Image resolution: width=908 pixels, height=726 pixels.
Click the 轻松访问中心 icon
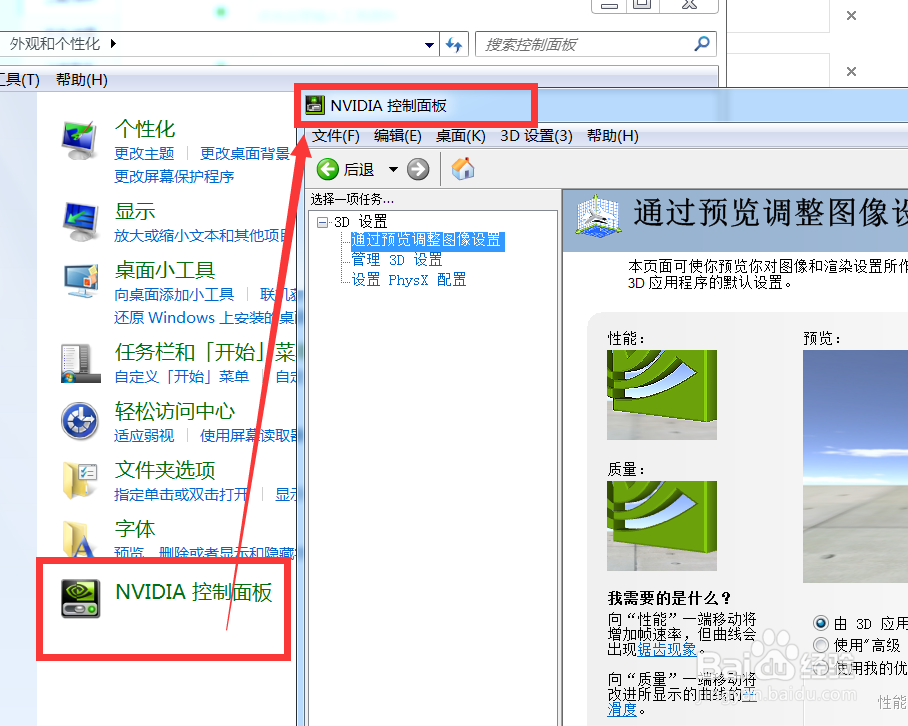[80, 421]
